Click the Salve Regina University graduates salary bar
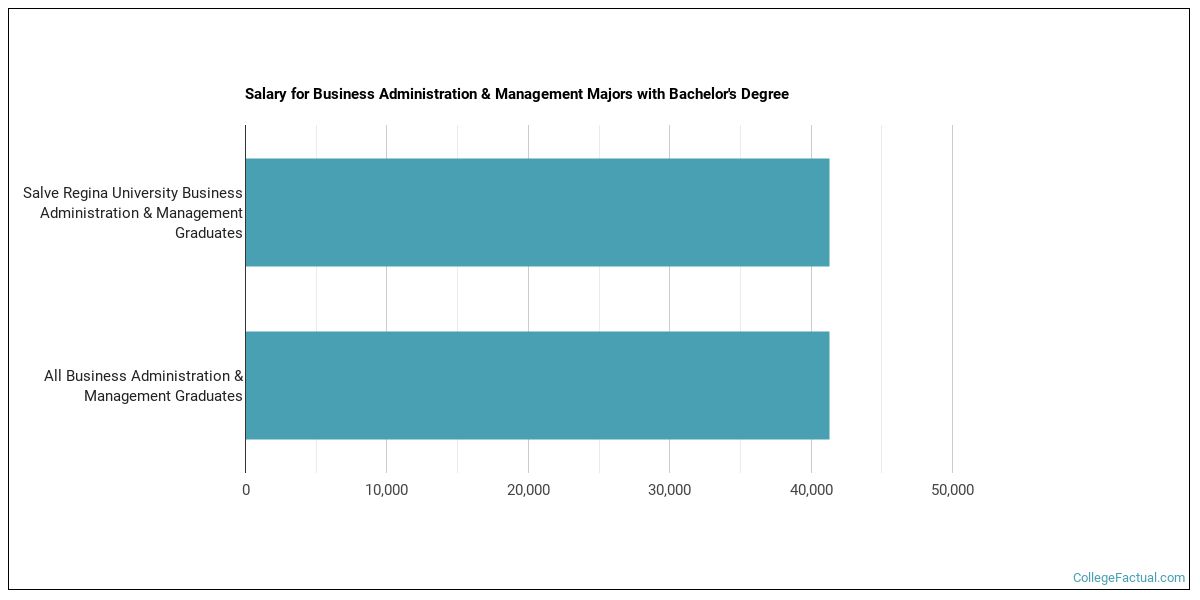The image size is (1200, 600). 537,212
